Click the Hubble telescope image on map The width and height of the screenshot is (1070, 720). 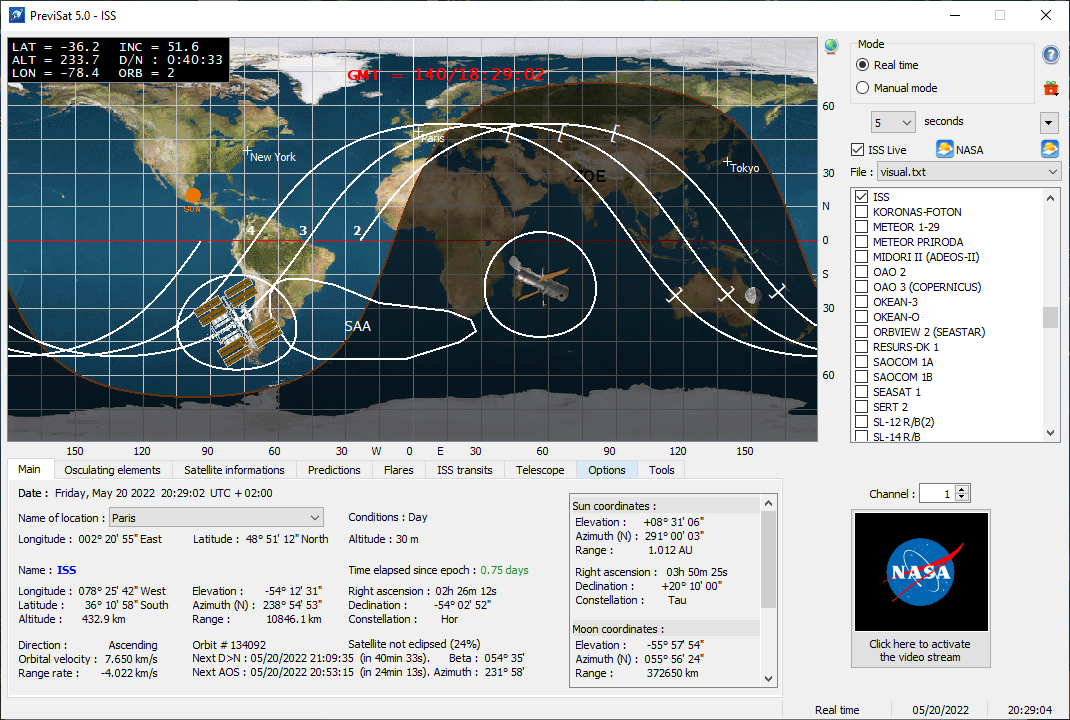(540, 279)
